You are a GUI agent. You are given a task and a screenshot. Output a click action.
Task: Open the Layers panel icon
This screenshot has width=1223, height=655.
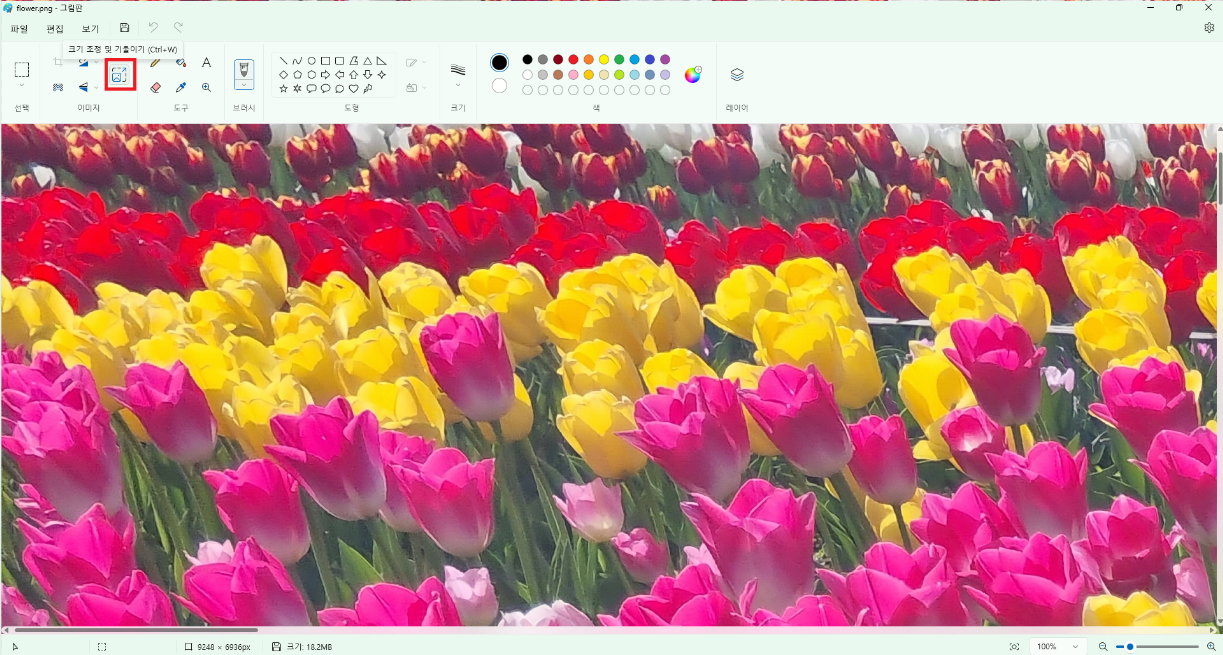tap(737, 75)
